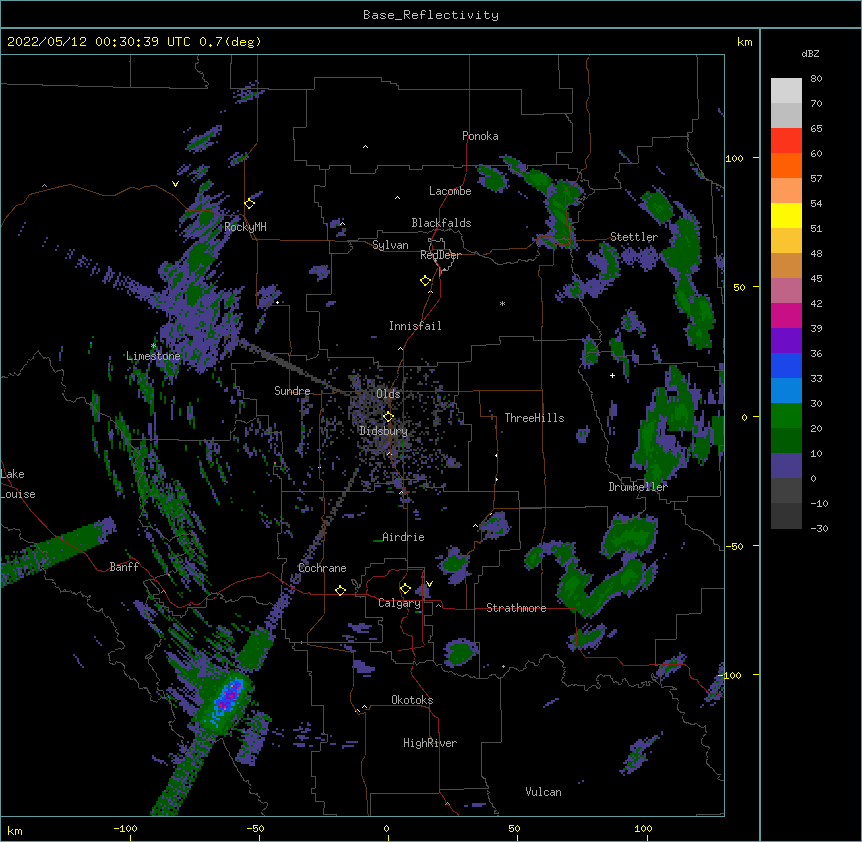This screenshot has width=862, height=842.
Task: Click the Blackfalds town label
Action: click(x=441, y=223)
